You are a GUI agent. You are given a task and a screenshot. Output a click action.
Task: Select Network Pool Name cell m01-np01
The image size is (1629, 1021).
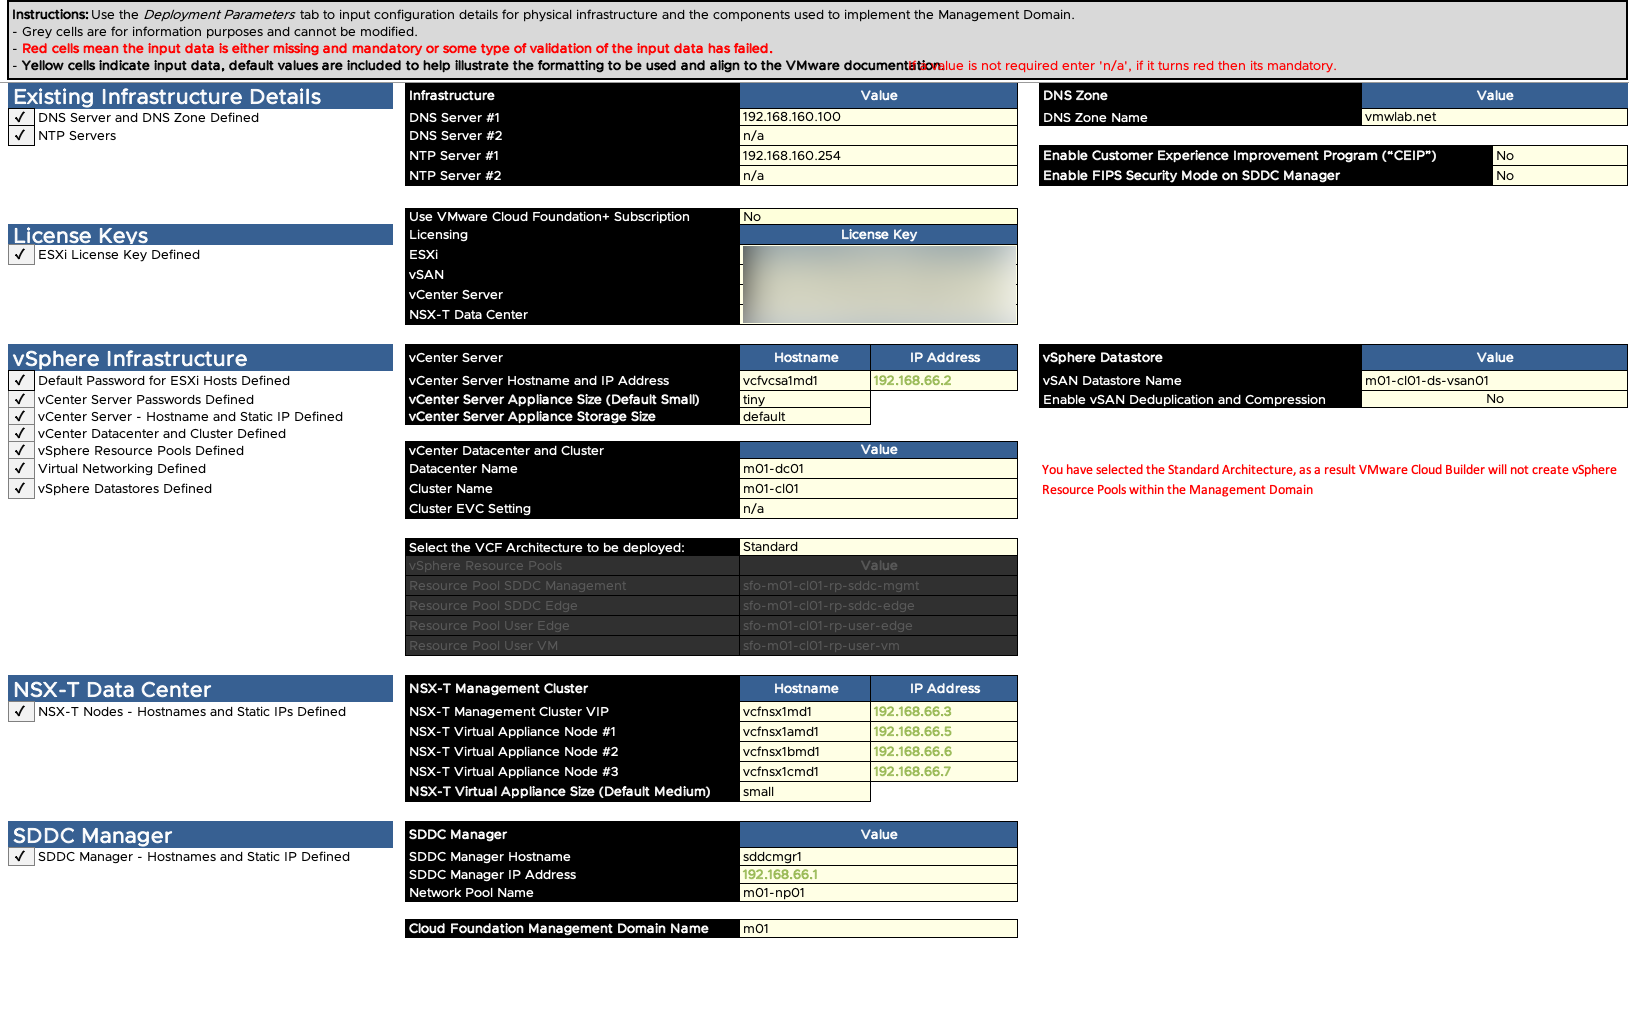pyautogui.click(x=878, y=893)
